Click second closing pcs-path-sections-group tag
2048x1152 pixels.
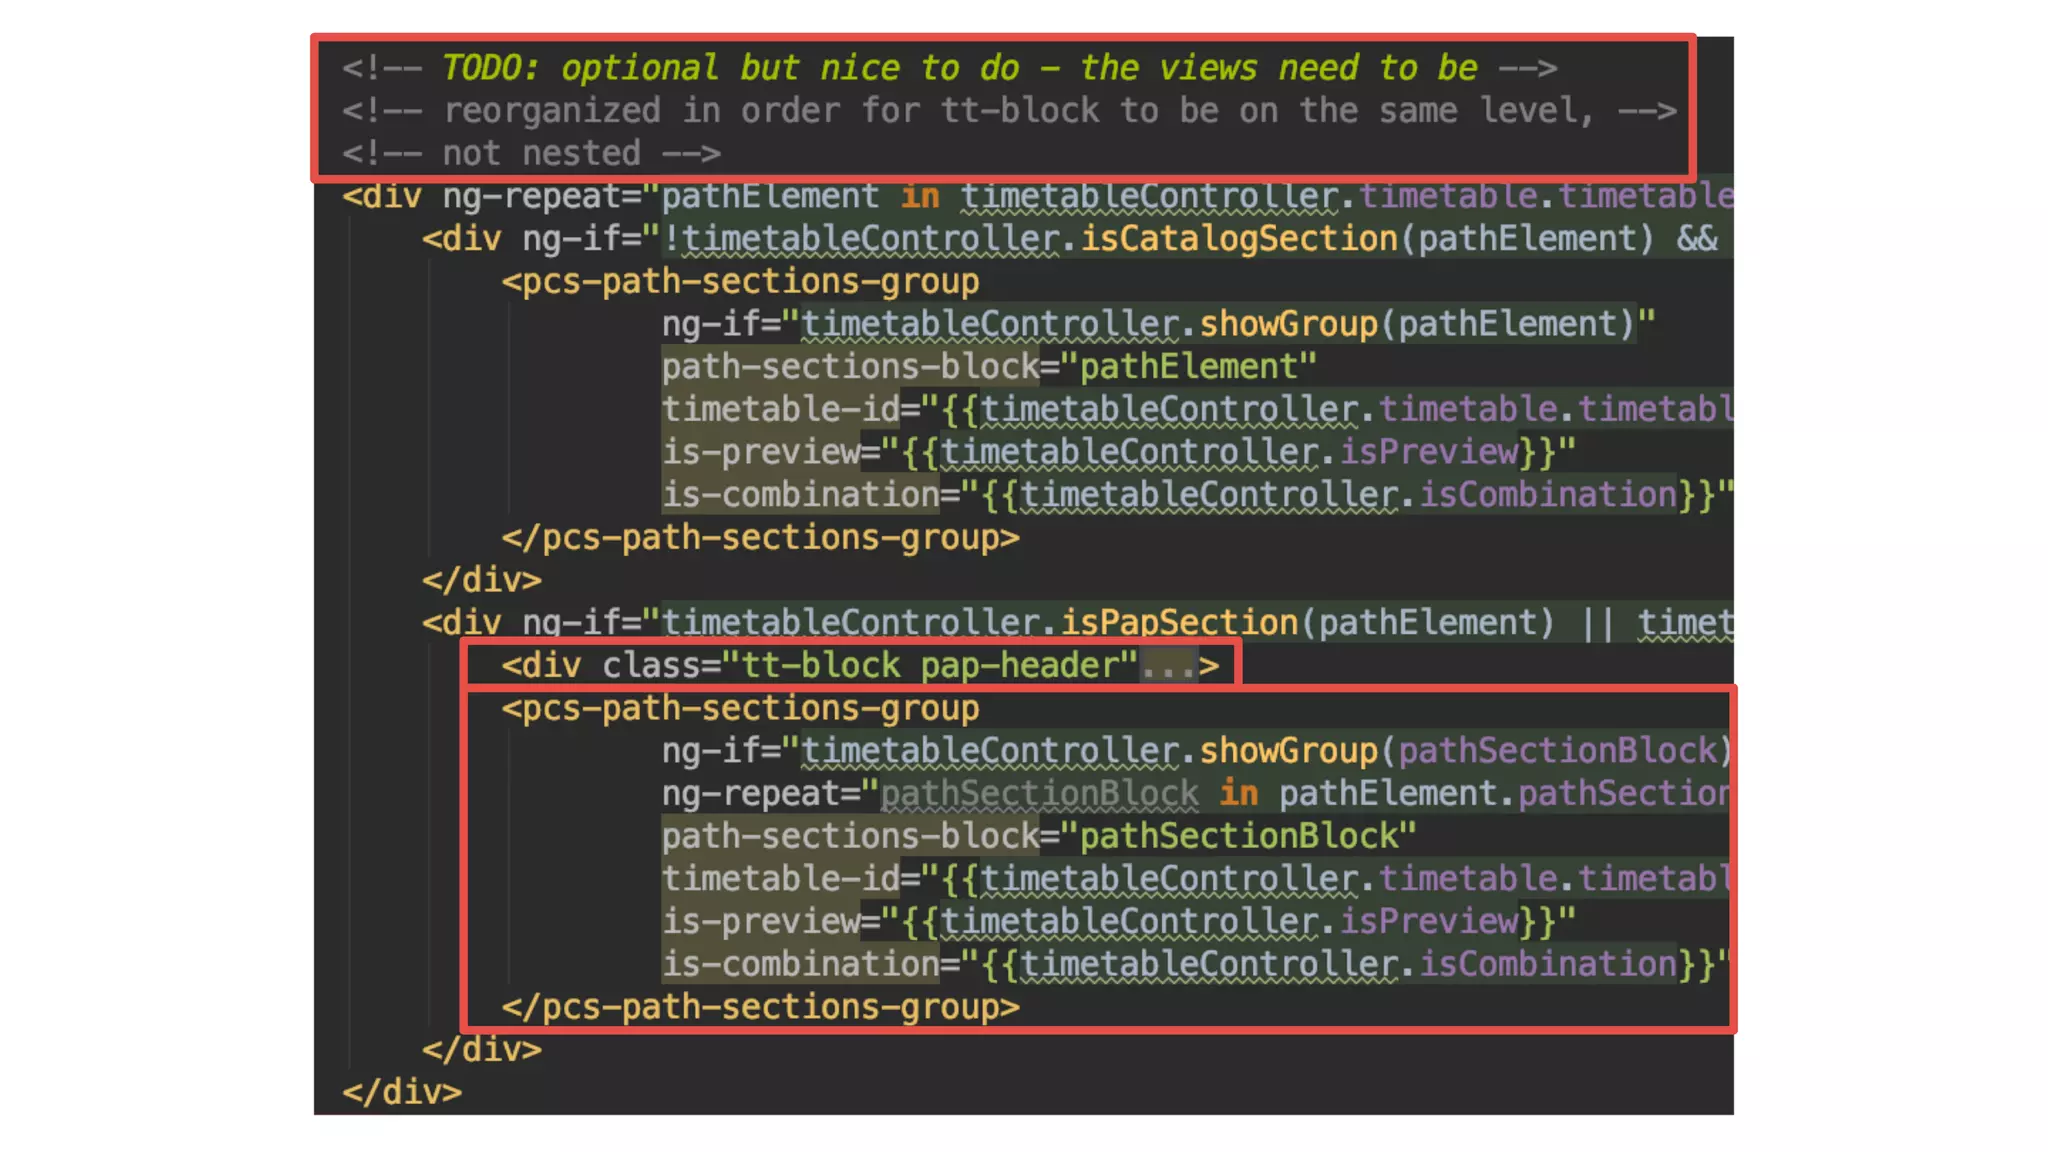click(760, 1007)
